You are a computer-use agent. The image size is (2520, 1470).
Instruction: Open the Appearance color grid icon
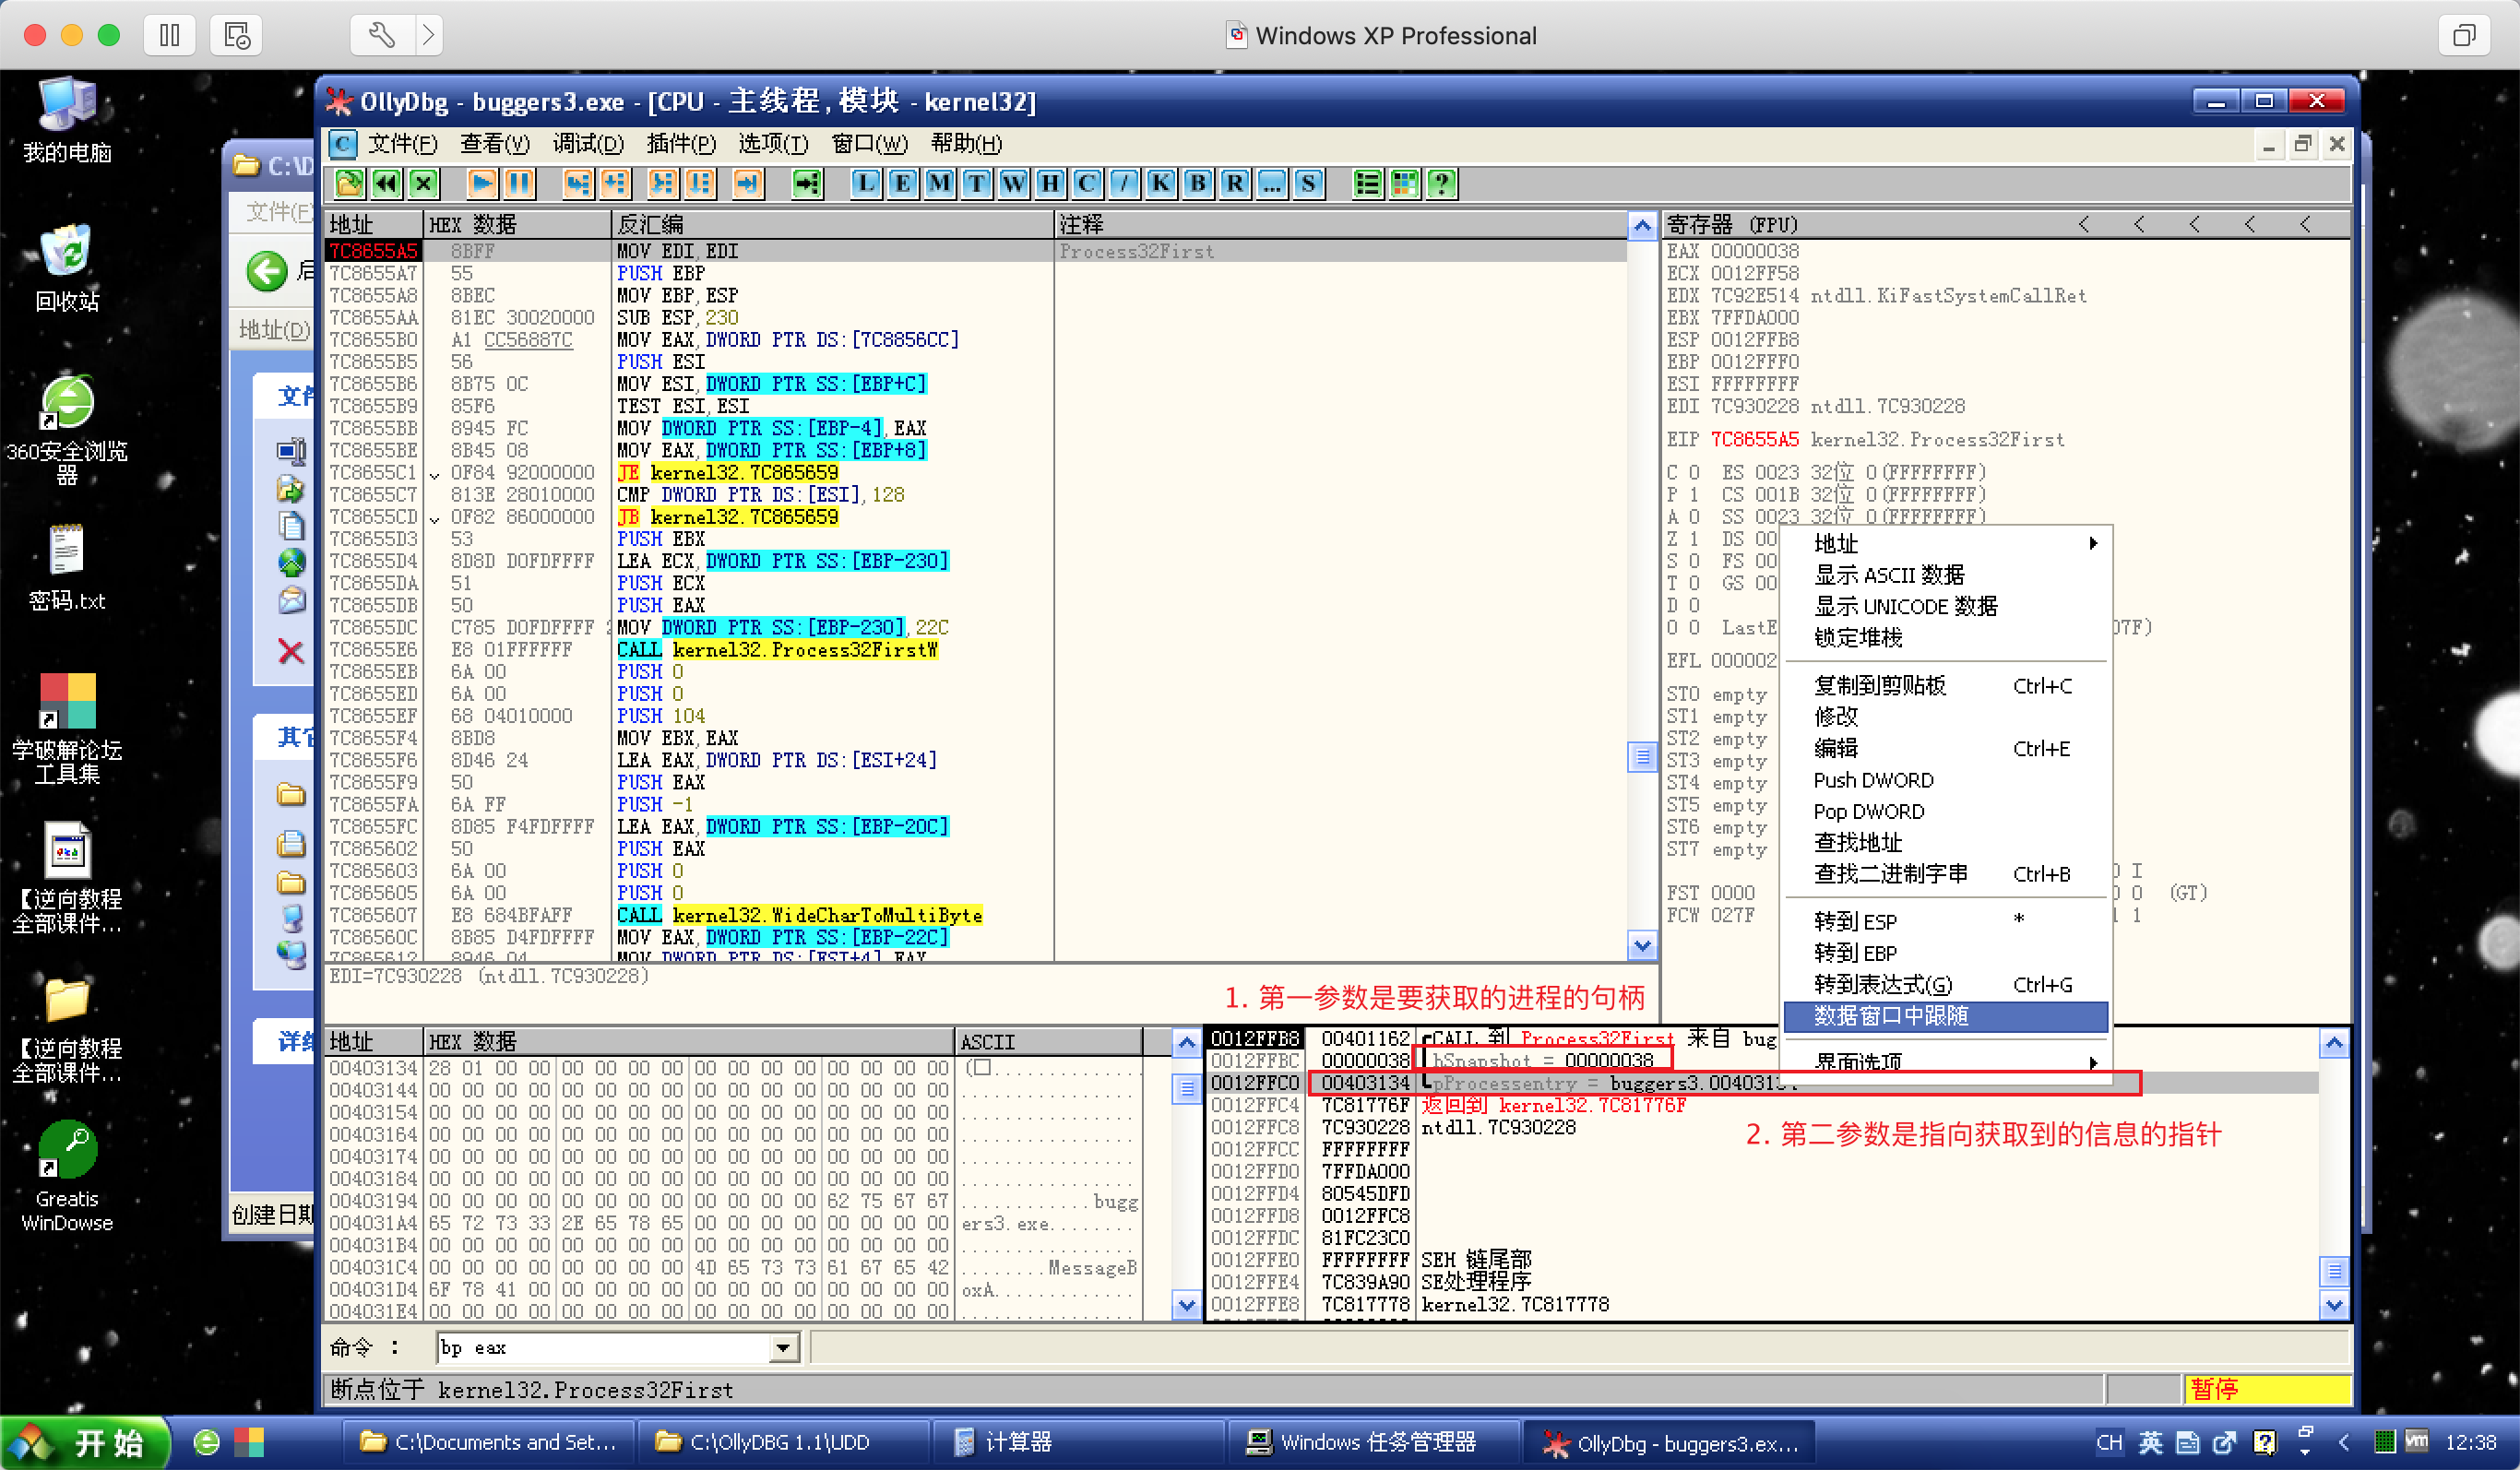point(1404,183)
